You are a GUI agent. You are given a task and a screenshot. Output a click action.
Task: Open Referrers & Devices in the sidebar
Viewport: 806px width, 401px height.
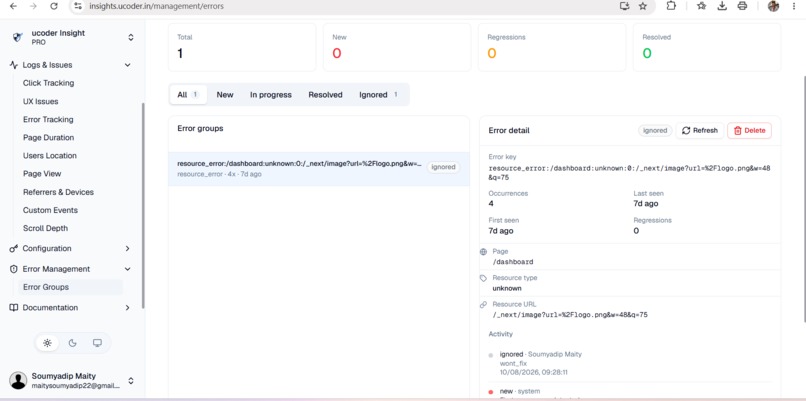point(58,192)
